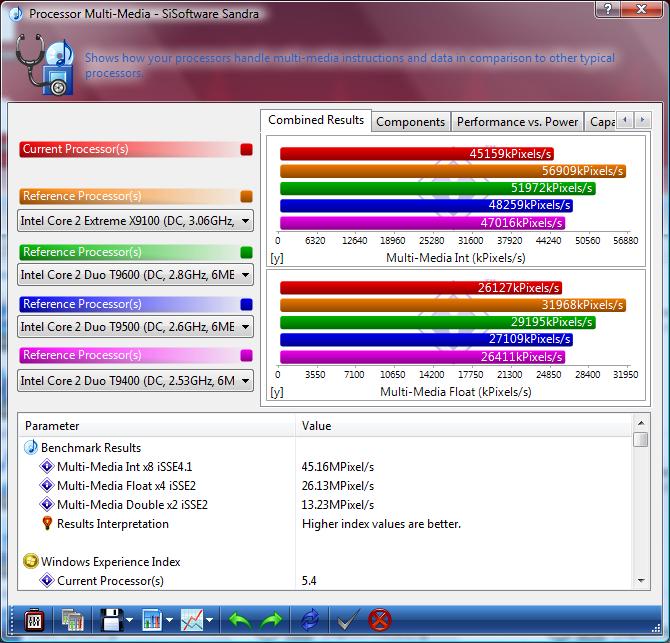Toggle the magenta Reference Processor checkbox

pos(247,355)
